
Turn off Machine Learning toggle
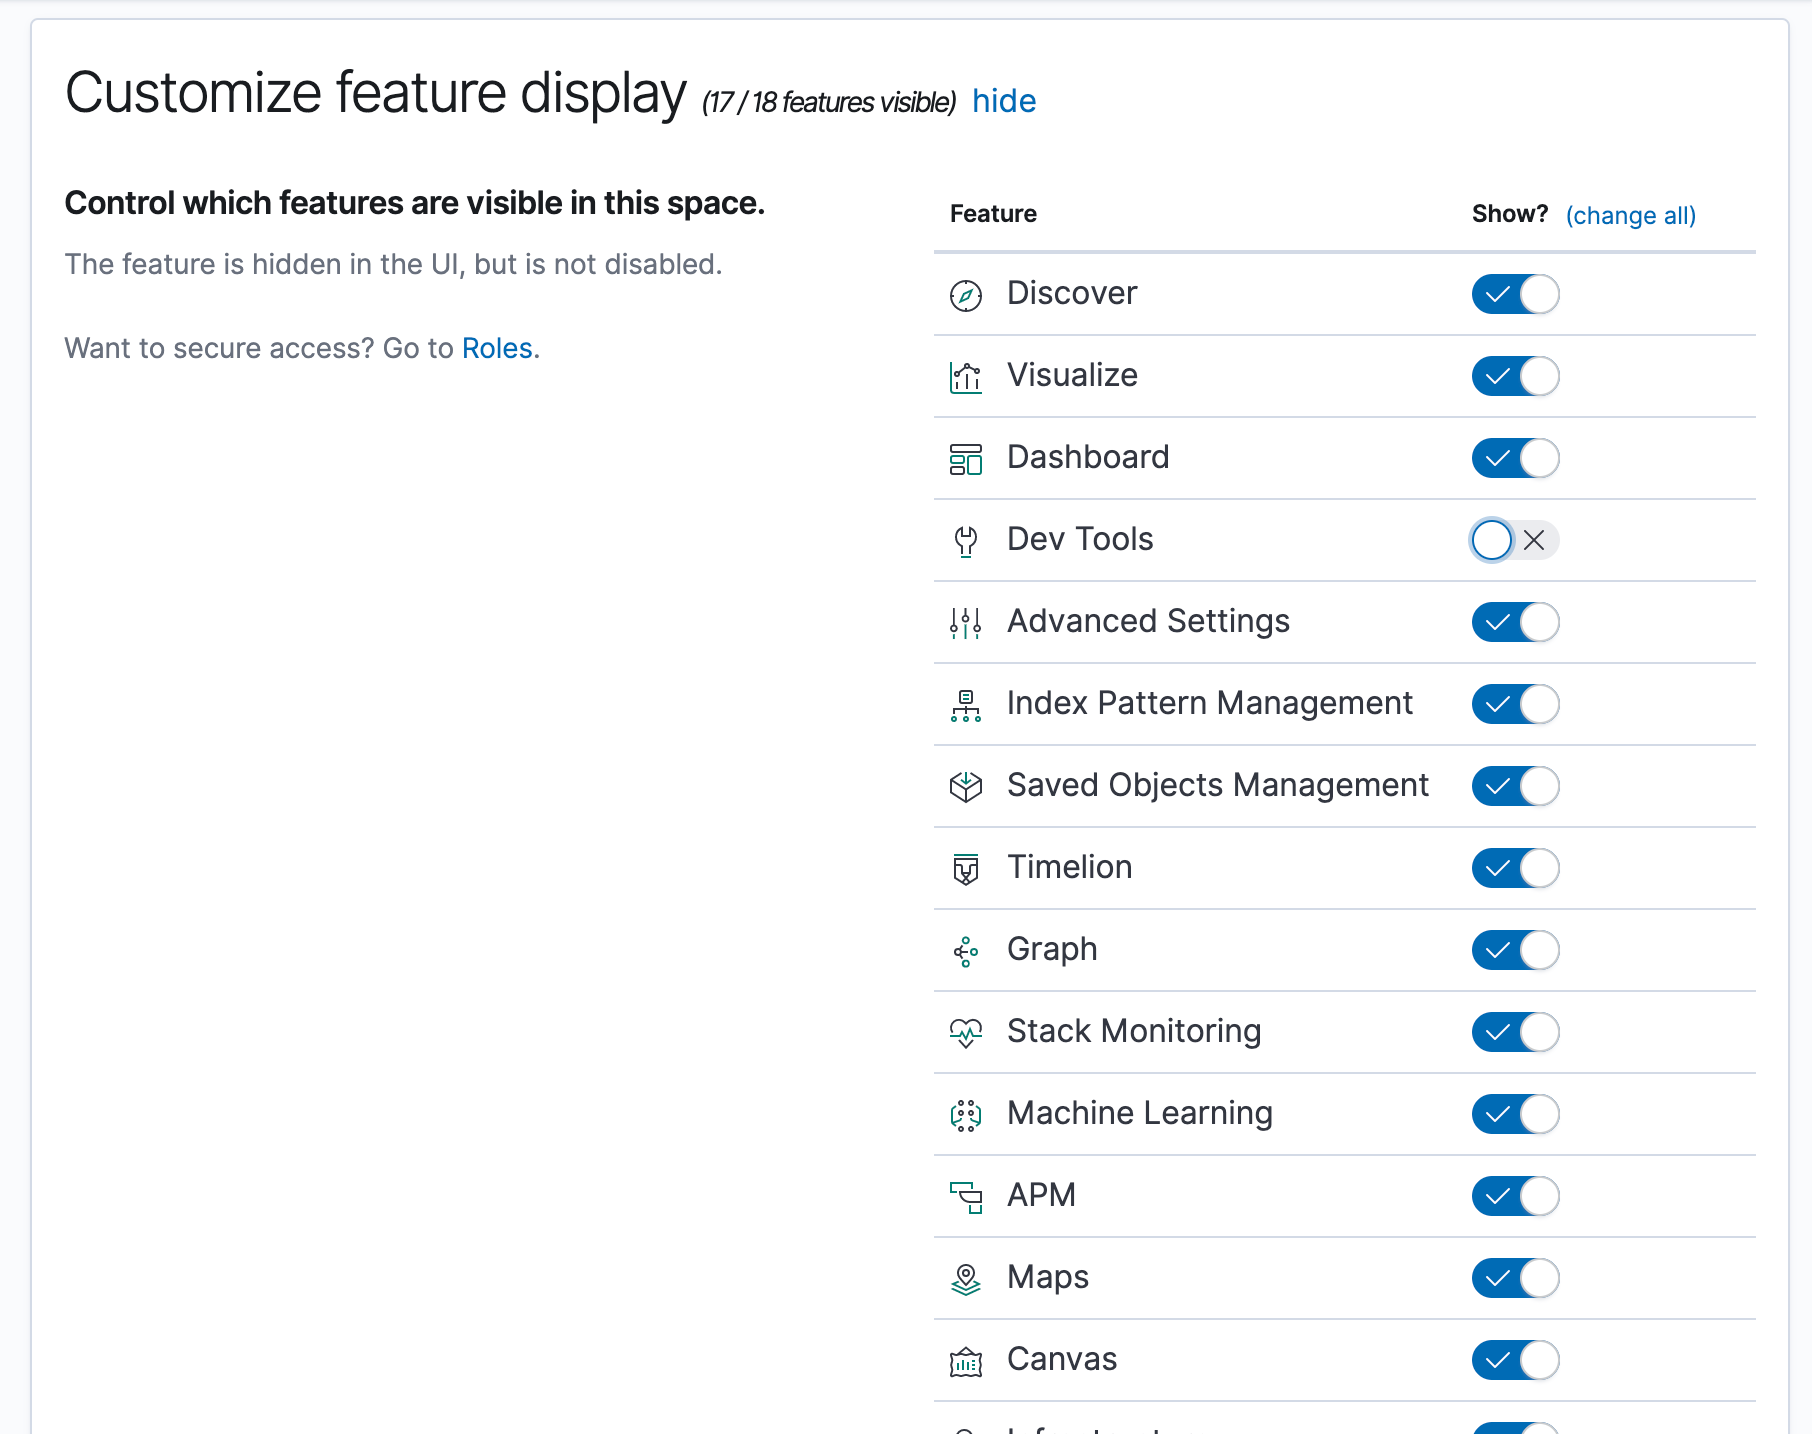(x=1515, y=1114)
